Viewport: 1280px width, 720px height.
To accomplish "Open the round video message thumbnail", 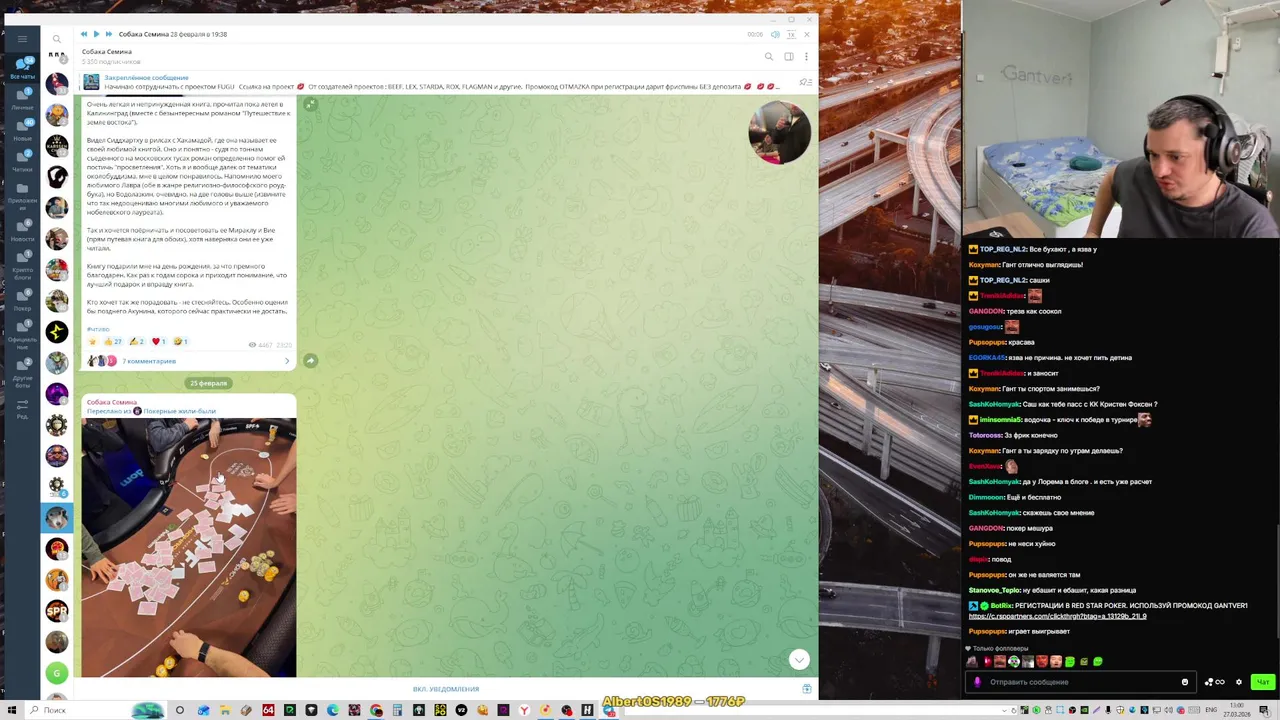I will [779, 132].
